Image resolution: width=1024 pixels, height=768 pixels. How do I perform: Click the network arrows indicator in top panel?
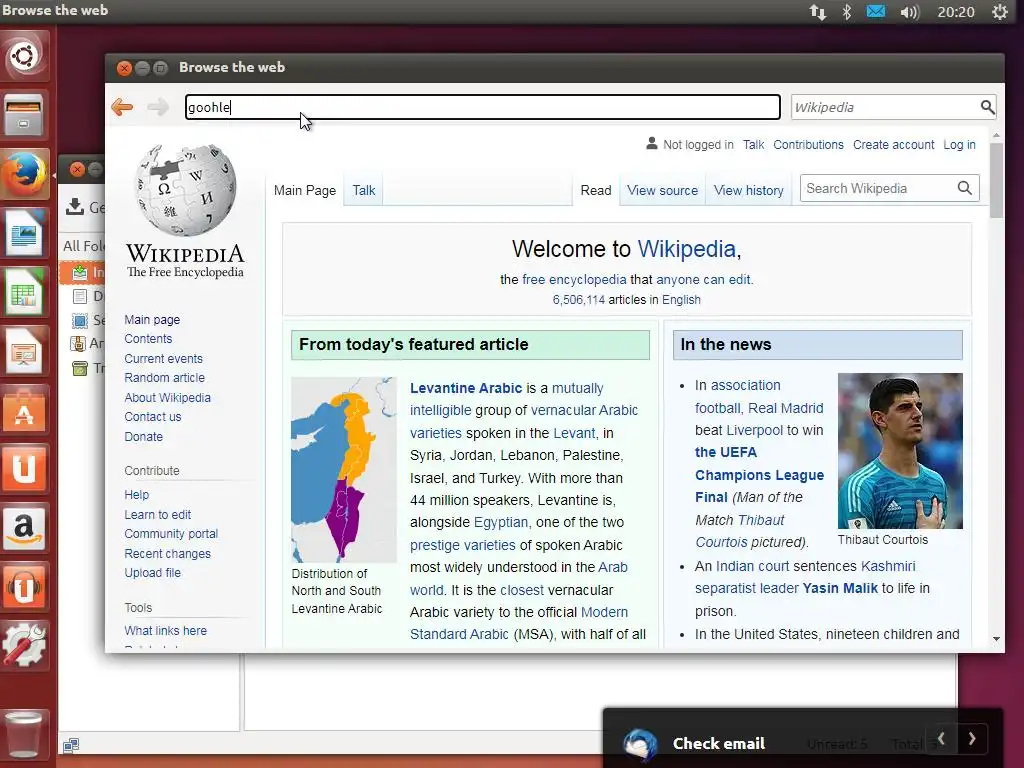click(x=818, y=12)
